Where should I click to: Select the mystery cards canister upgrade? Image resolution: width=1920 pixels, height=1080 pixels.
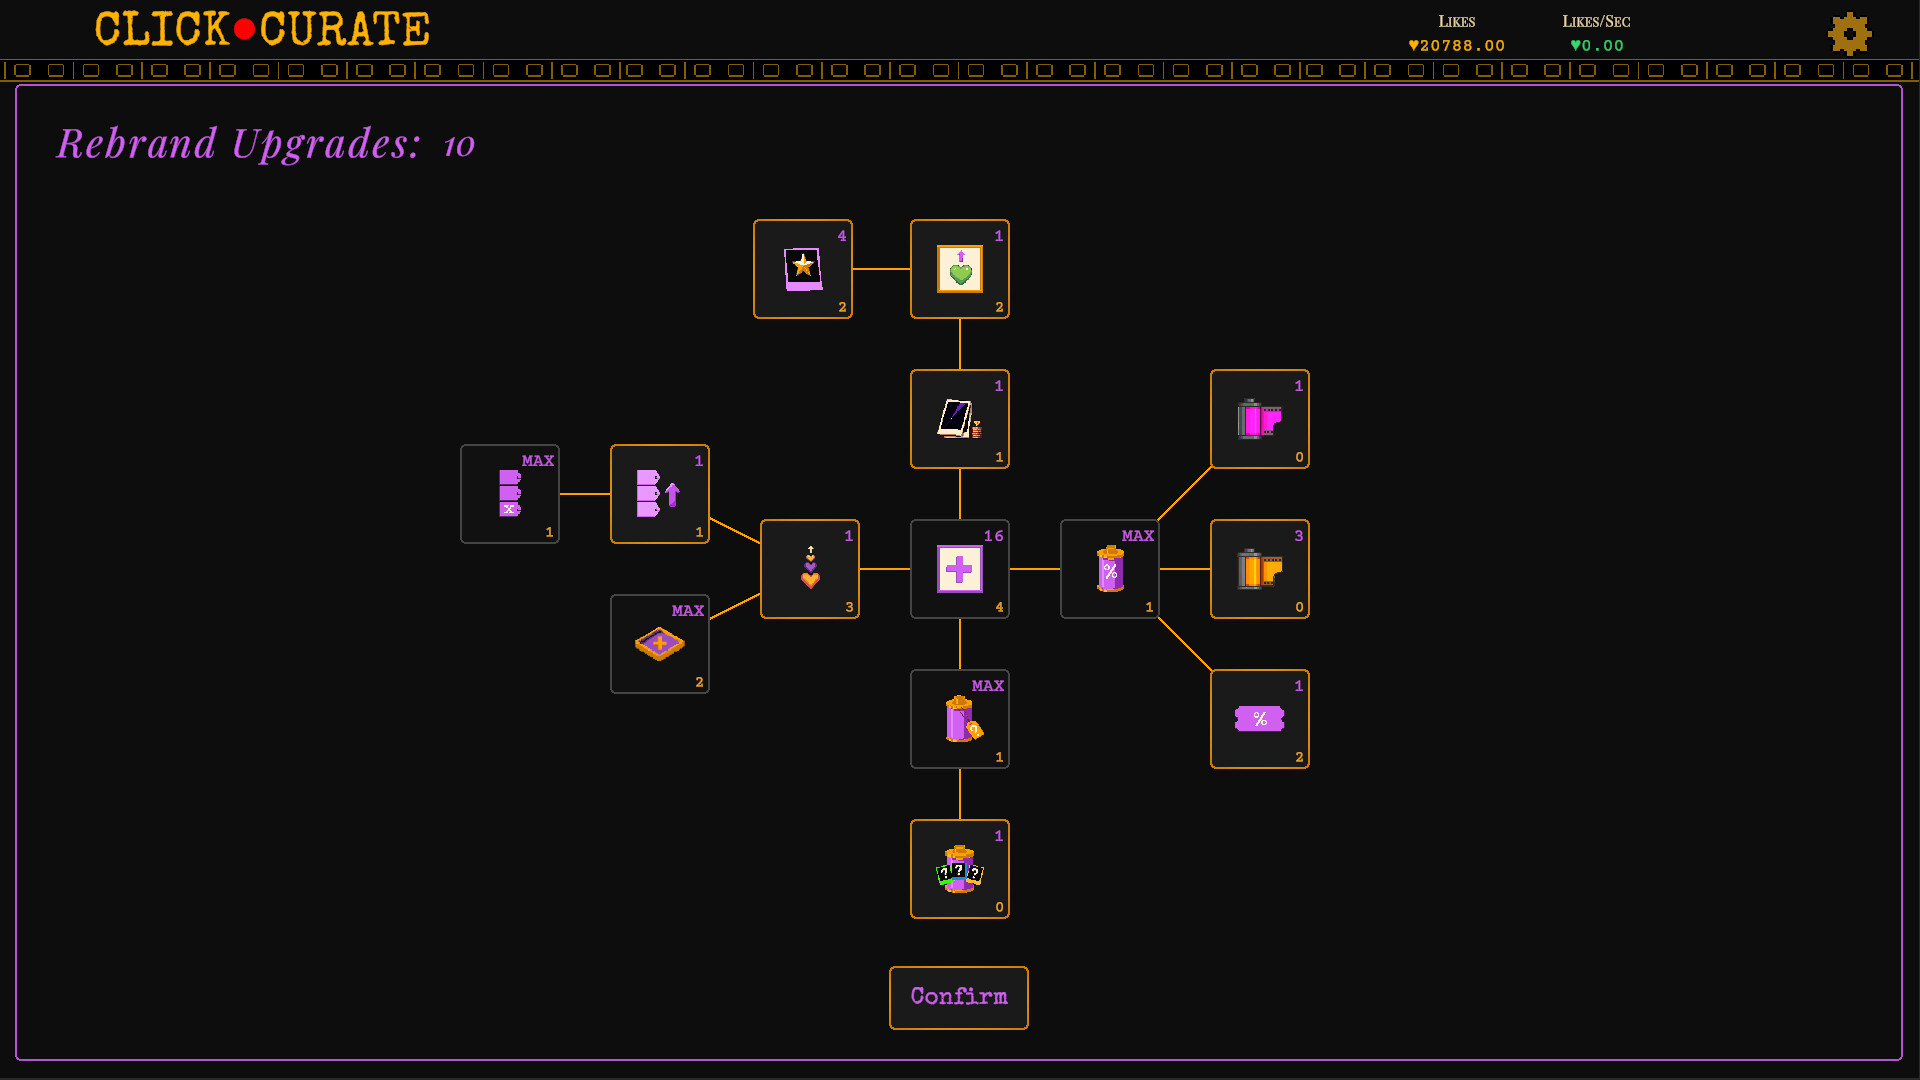tap(959, 869)
